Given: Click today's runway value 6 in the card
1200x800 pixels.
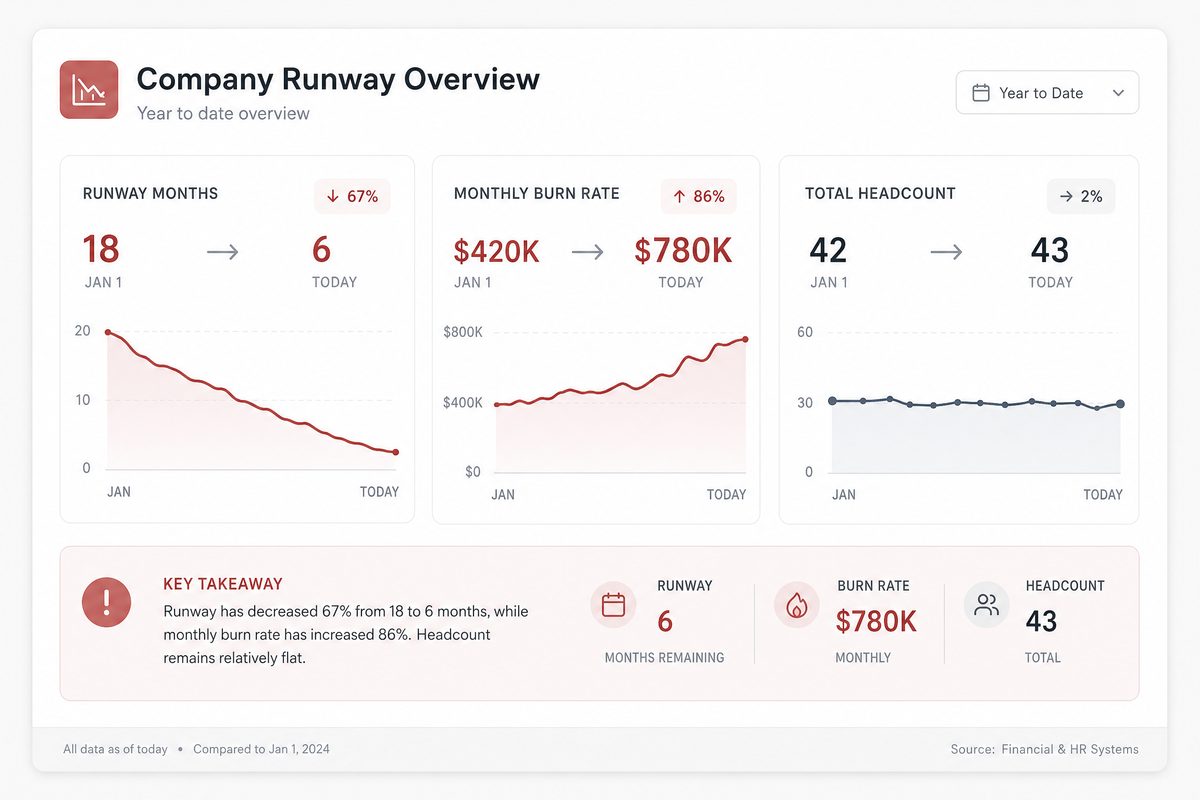Looking at the screenshot, I should tap(321, 250).
